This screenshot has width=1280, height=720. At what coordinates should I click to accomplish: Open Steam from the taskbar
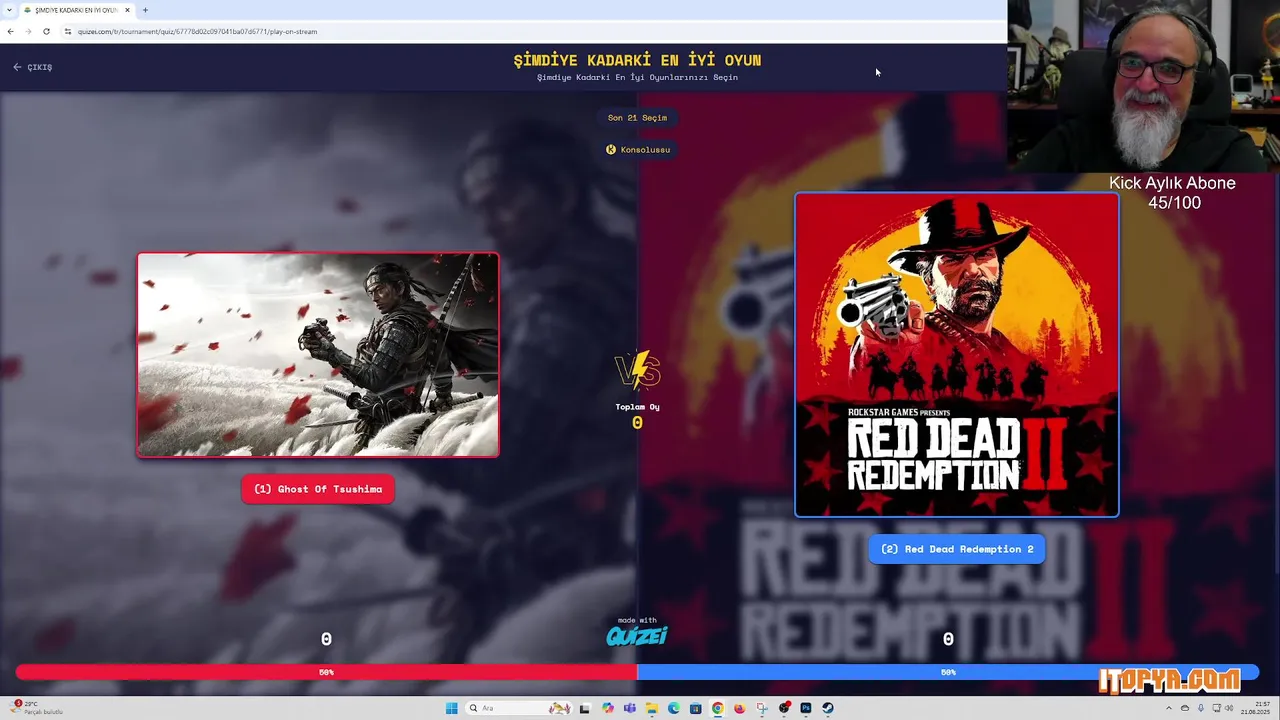pyautogui.click(x=828, y=708)
